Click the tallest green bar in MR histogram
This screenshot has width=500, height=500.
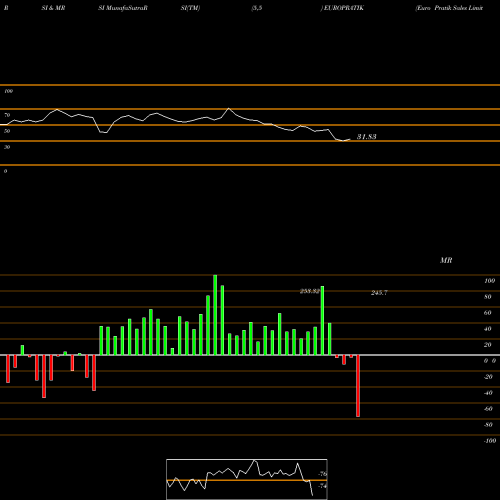point(215,315)
